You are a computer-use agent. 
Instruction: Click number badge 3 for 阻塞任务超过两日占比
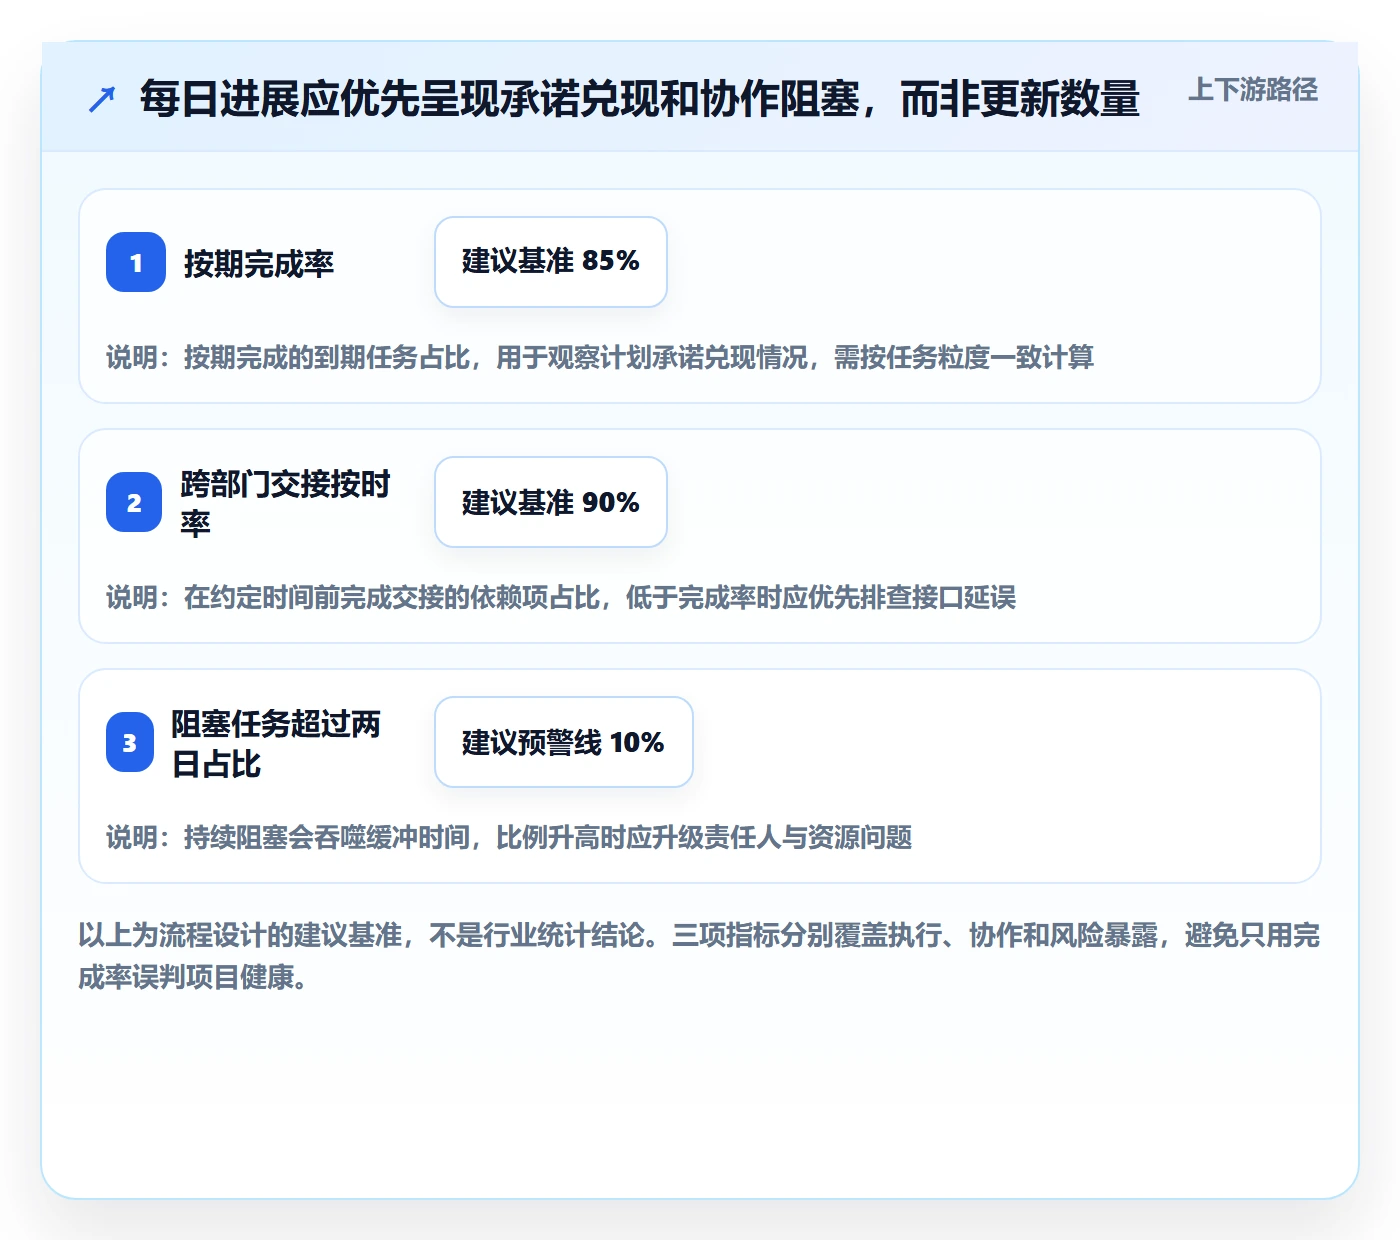tap(130, 742)
